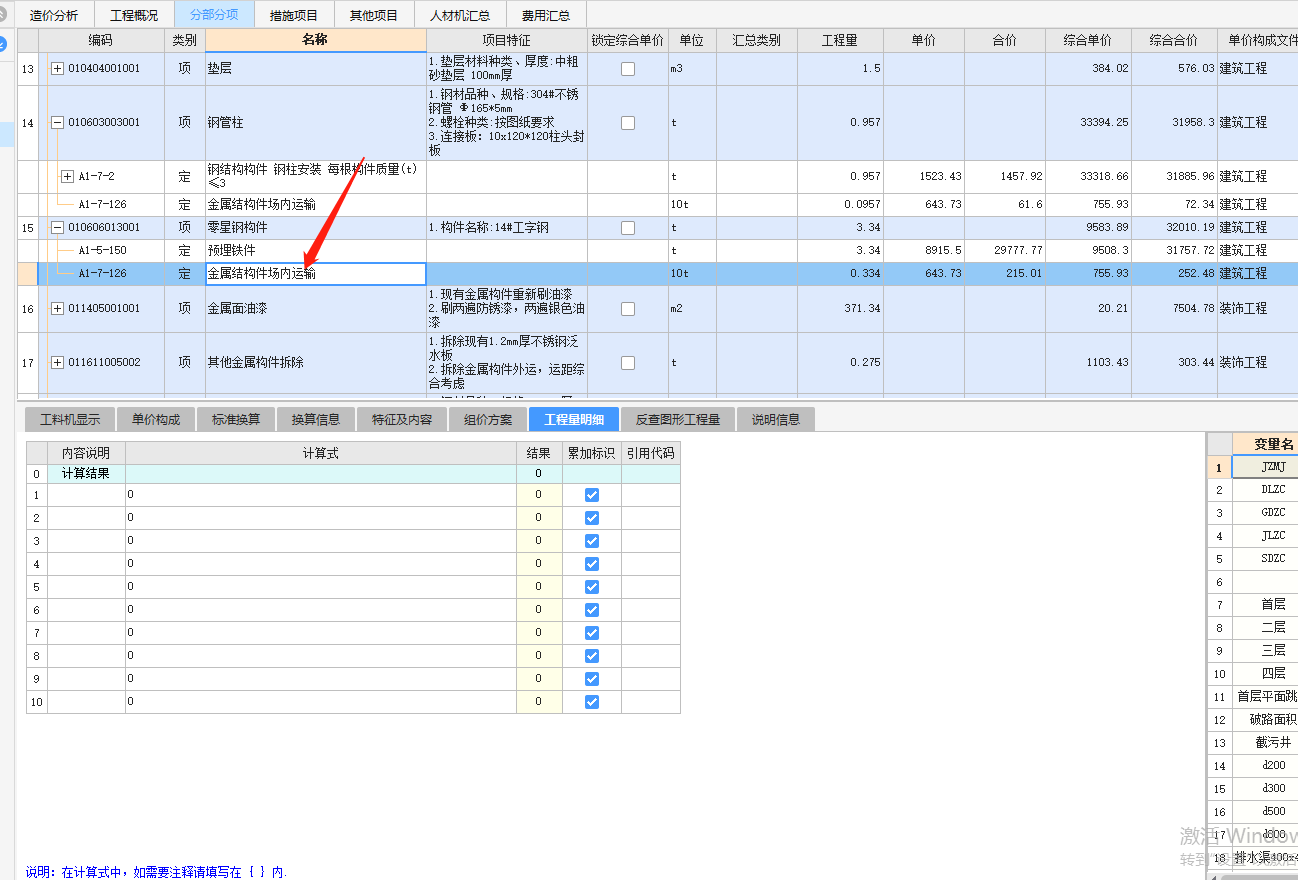Switch to 标准换算 tab
Viewport: 1298px width, 880px height.
(236, 420)
